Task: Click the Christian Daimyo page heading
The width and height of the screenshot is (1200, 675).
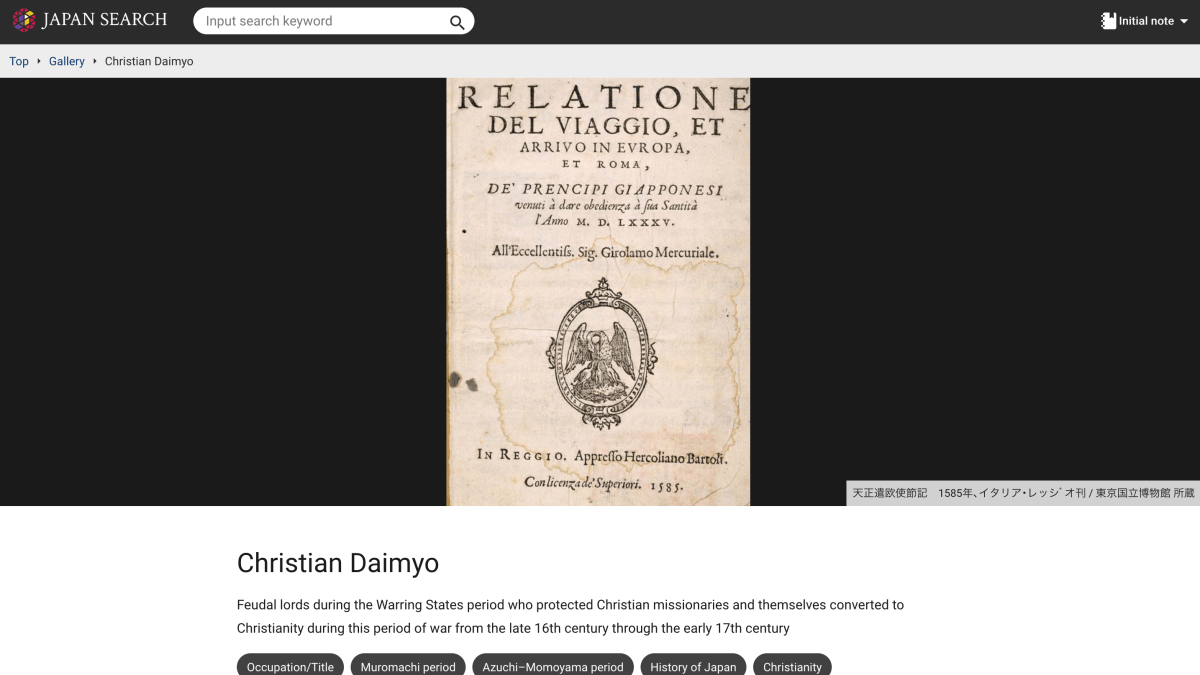Action: [337, 563]
